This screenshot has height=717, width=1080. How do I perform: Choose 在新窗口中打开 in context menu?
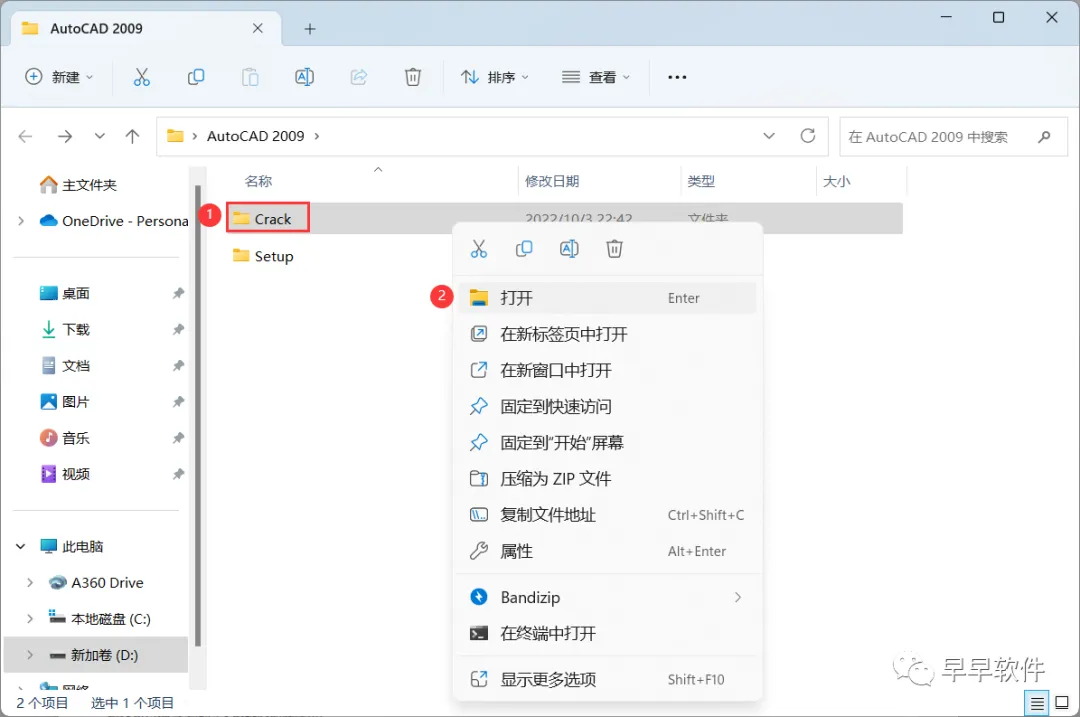pyautogui.click(x=608, y=371)
